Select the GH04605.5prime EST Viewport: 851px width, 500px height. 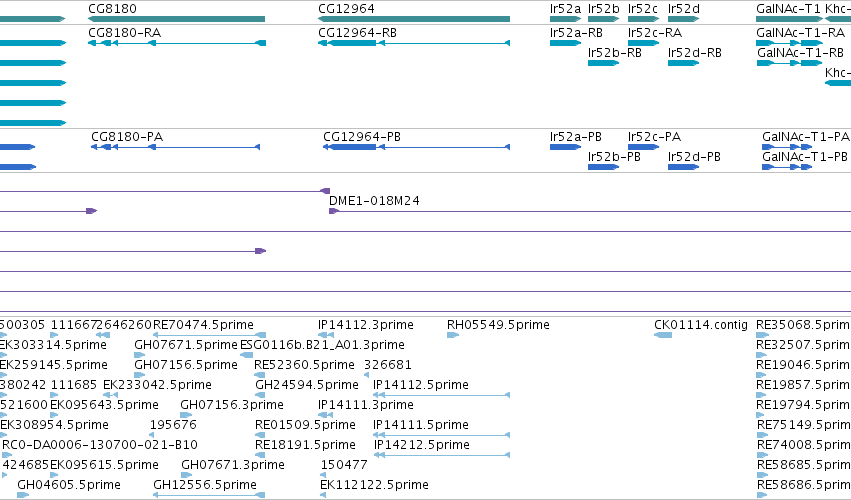(x=23, y=495)
